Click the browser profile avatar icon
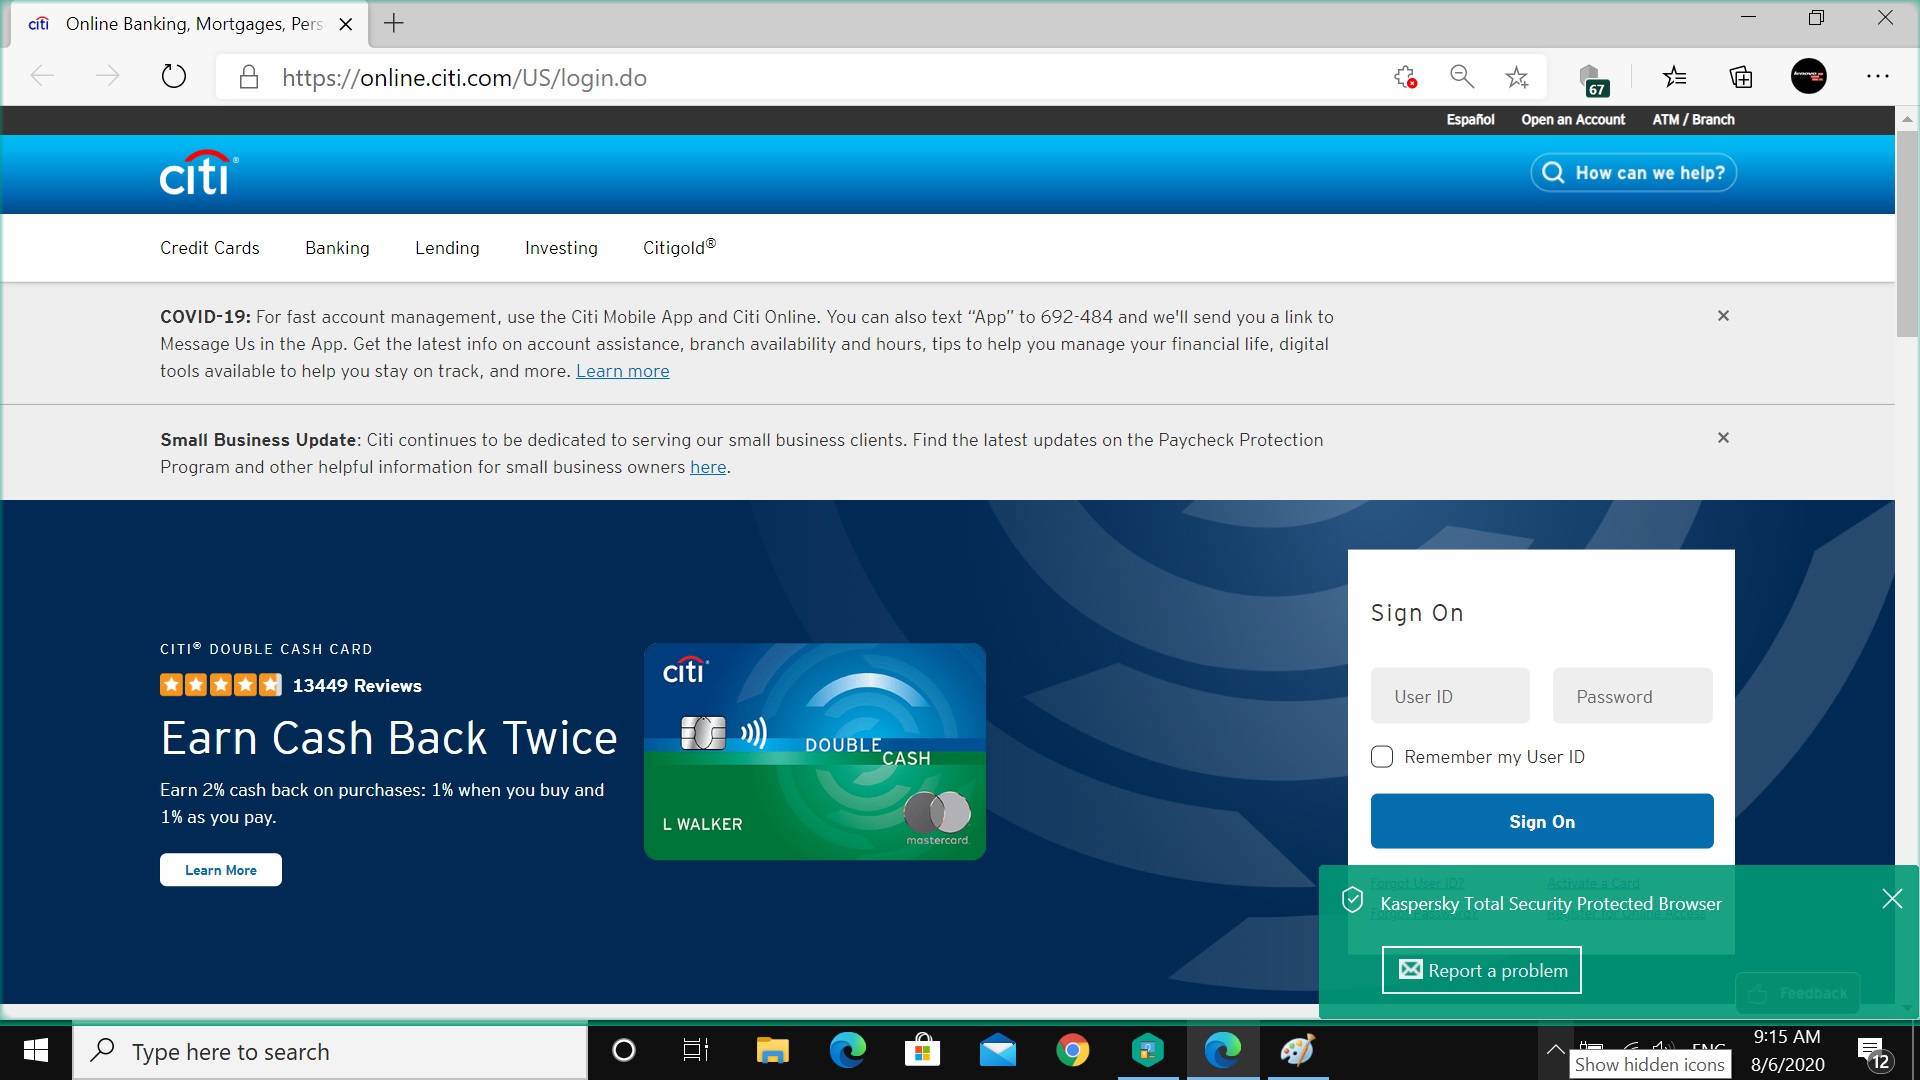The width and height of the screenshot is (1920, 1080). click(1808, 76)
